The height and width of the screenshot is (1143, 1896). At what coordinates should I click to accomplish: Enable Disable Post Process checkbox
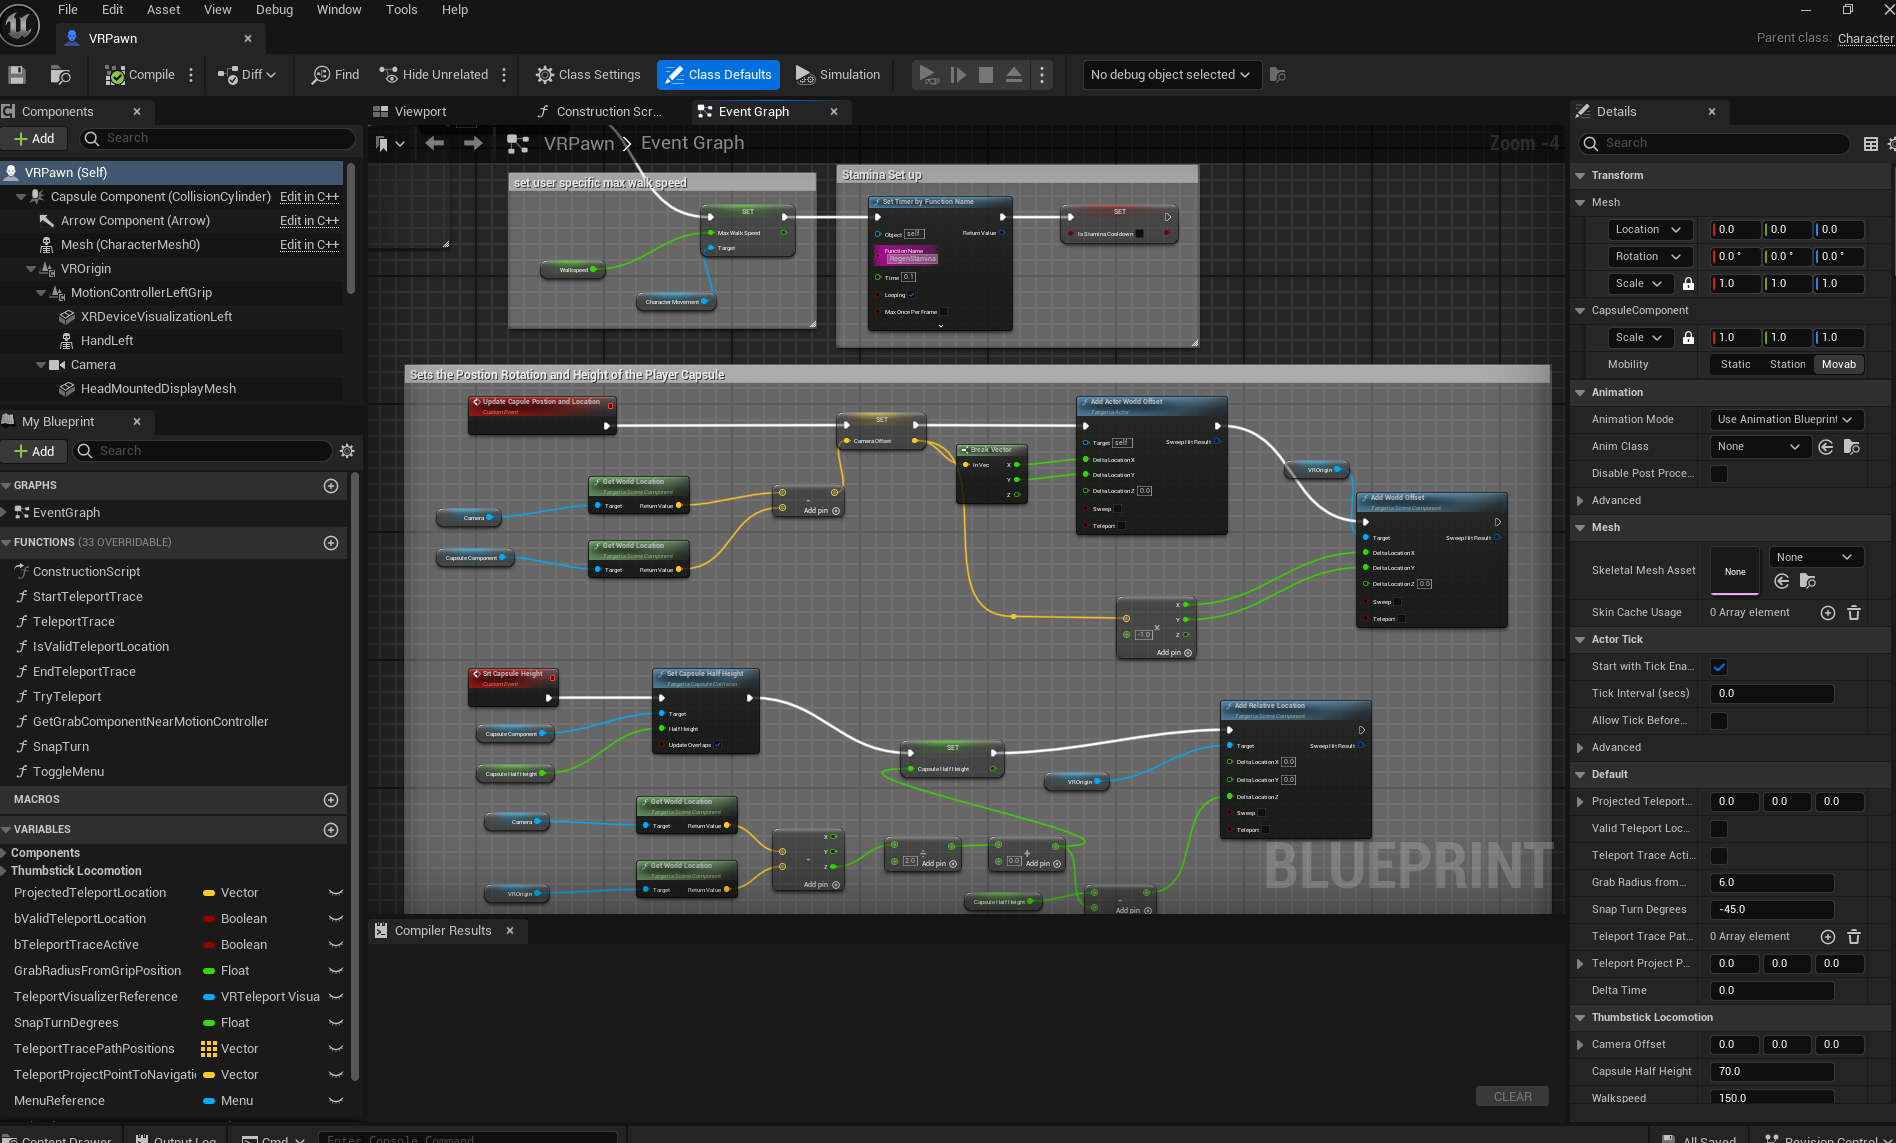point(1719,474)
